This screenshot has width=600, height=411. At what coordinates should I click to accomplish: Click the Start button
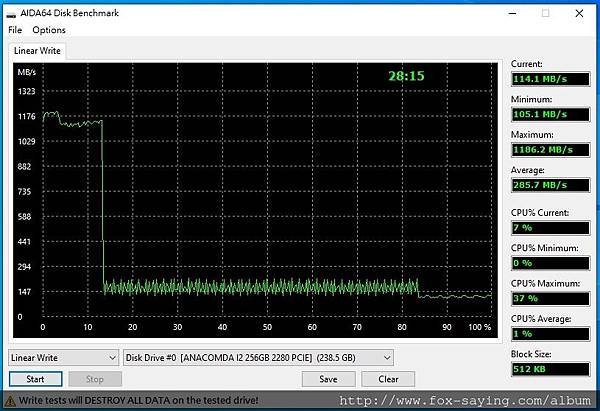coord(35,379)
